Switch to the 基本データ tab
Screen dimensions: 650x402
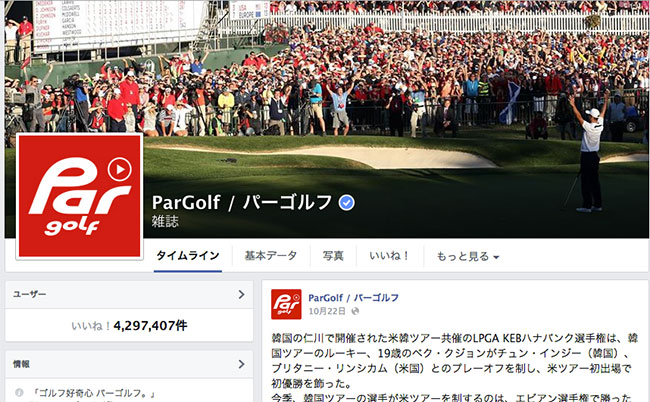click(x=271, y=256)
